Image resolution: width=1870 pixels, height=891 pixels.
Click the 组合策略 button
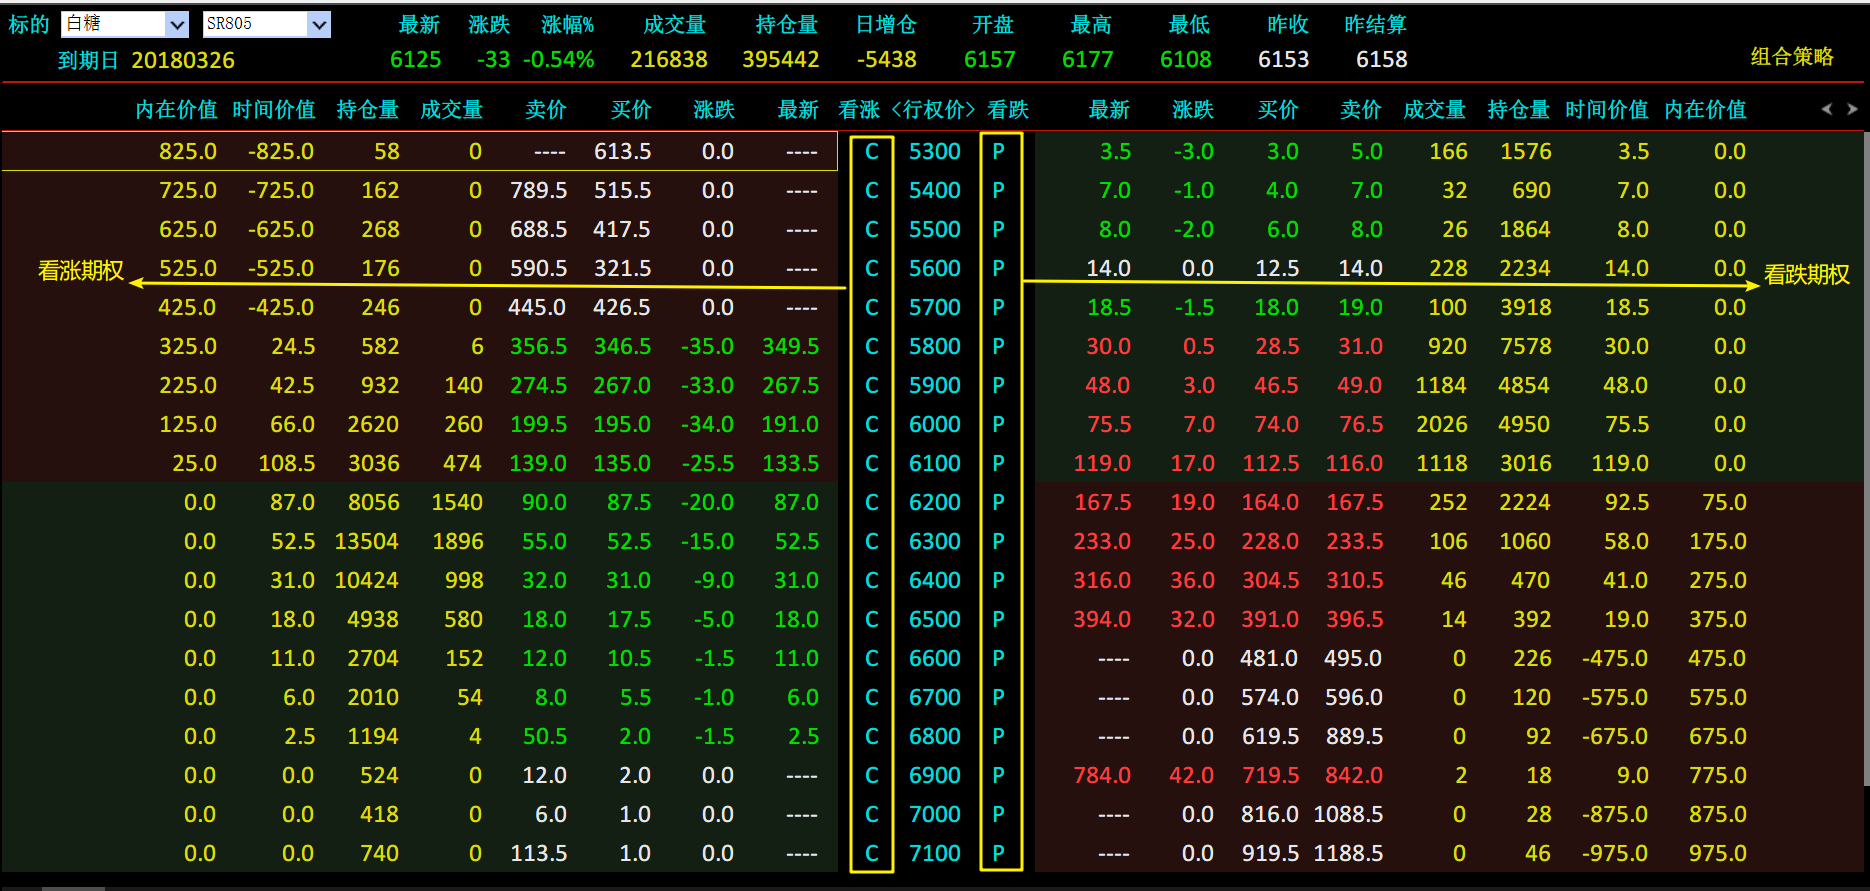[1792, 57]
